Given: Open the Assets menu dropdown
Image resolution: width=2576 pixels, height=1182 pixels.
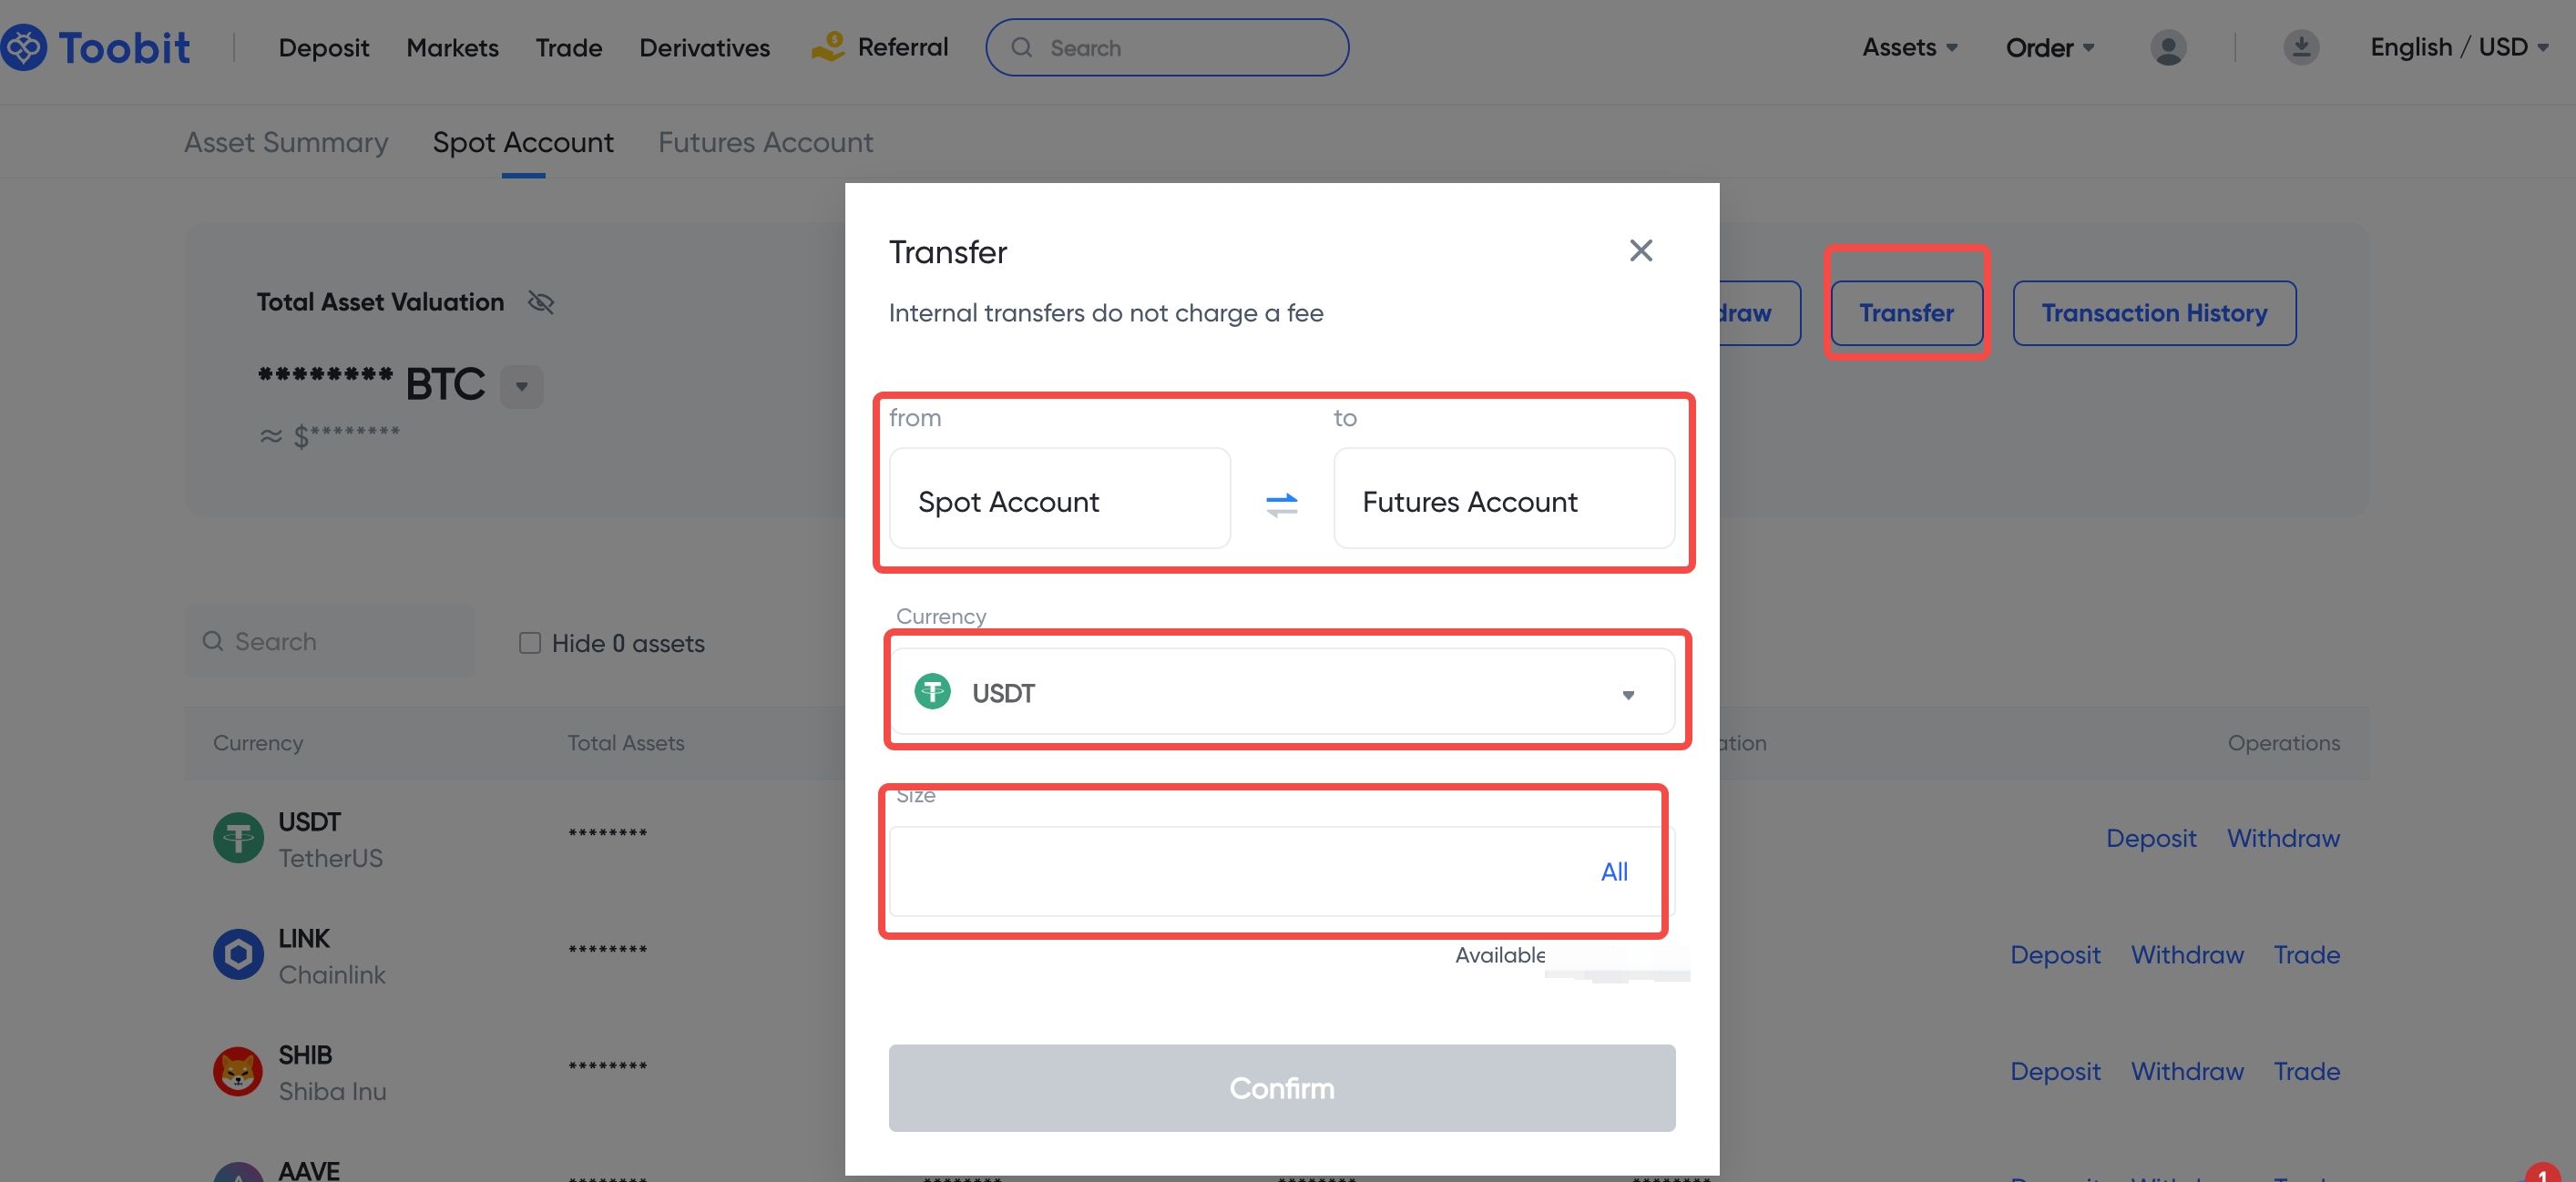Looking at the screenshot, I should pyautogui.click(x=1909, y=48).
